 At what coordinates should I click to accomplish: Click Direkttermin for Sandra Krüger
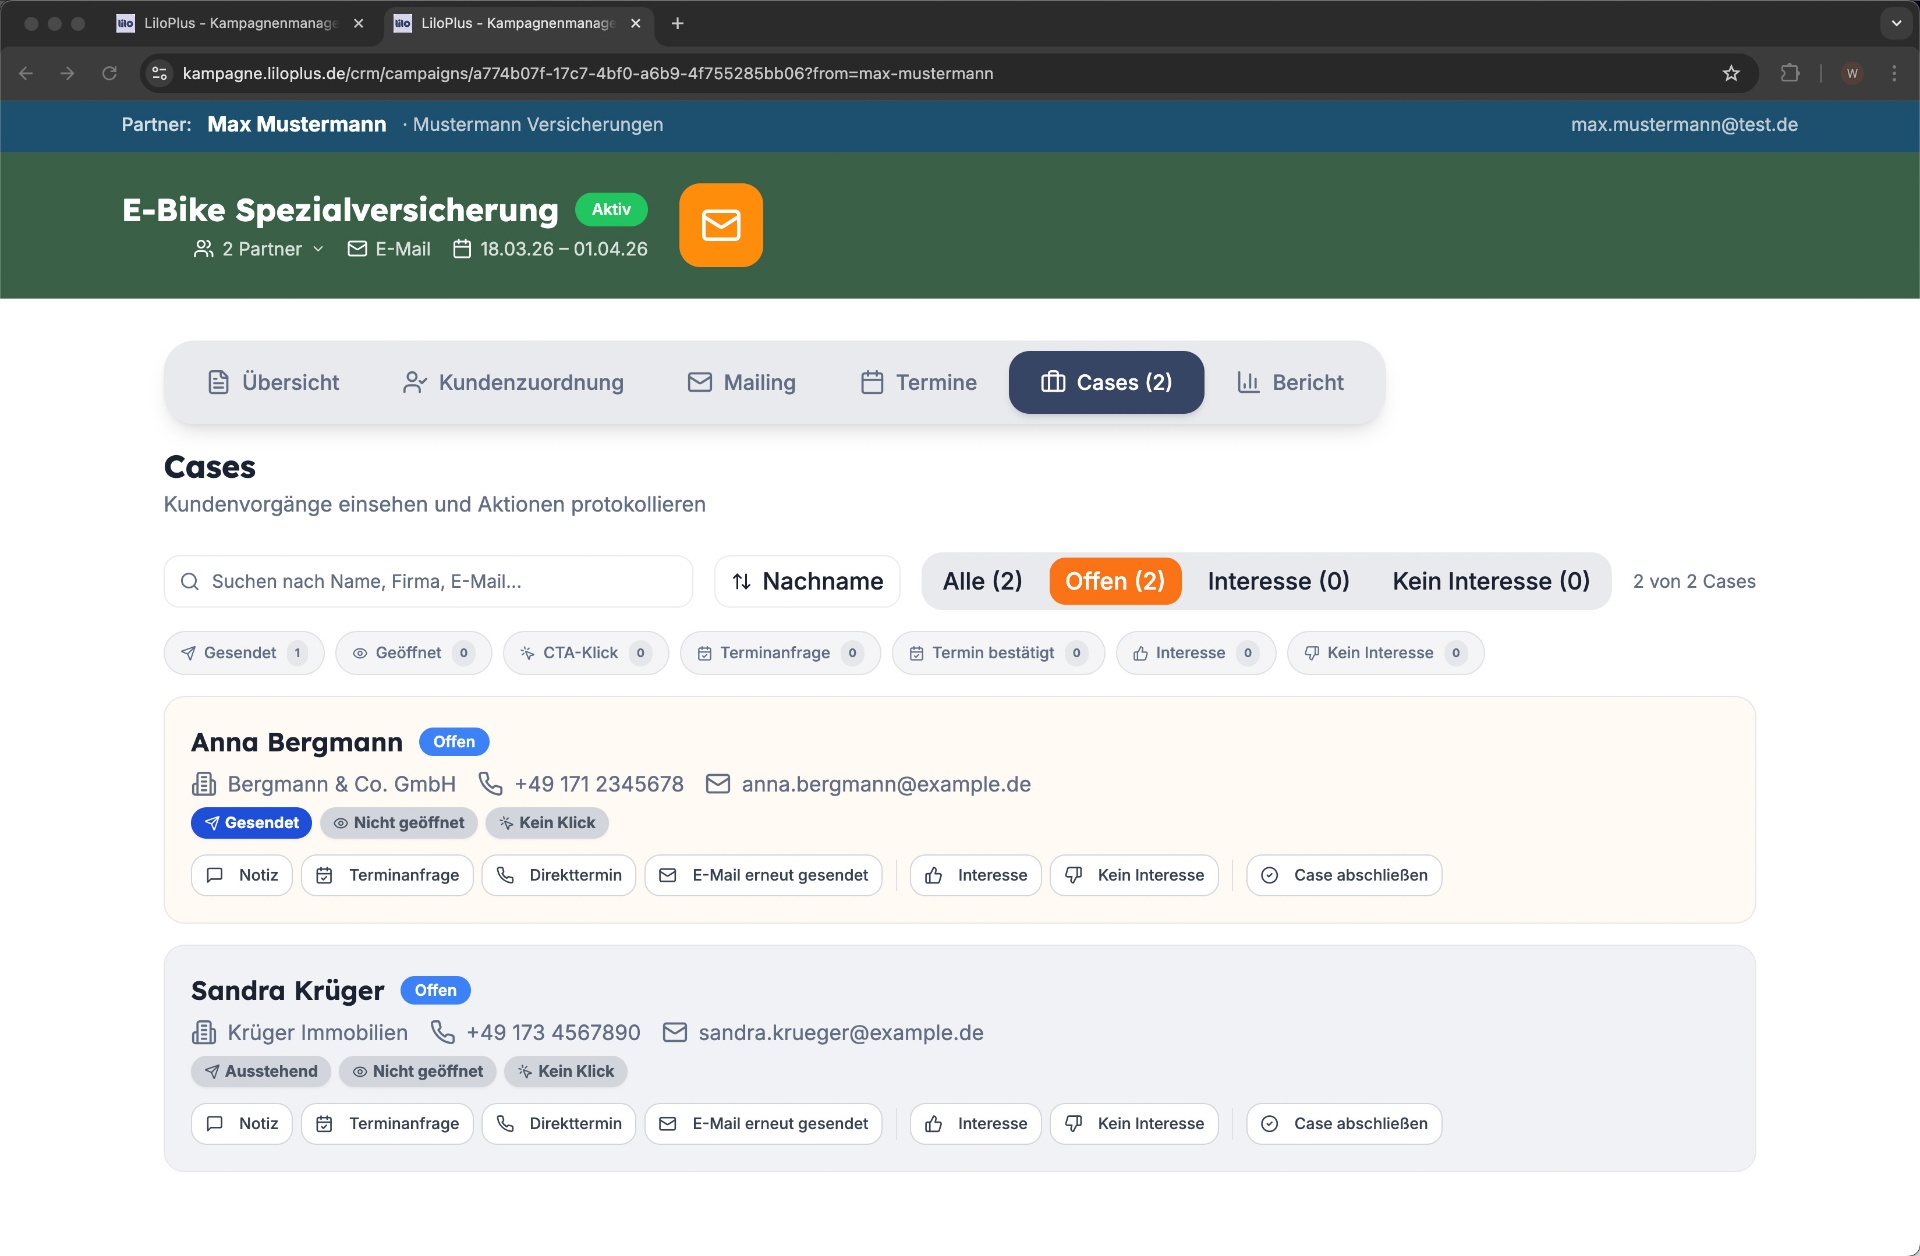coord(559,1123)
